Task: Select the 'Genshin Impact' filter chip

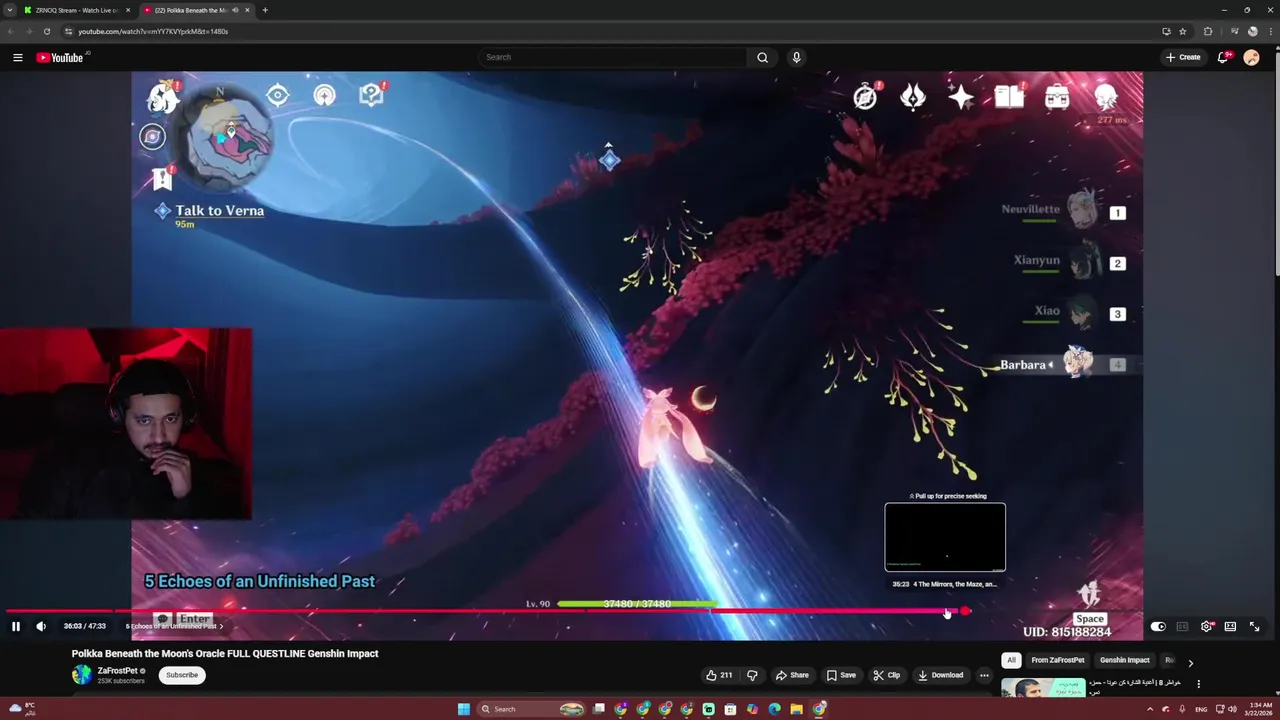Action: (1125, 660)
